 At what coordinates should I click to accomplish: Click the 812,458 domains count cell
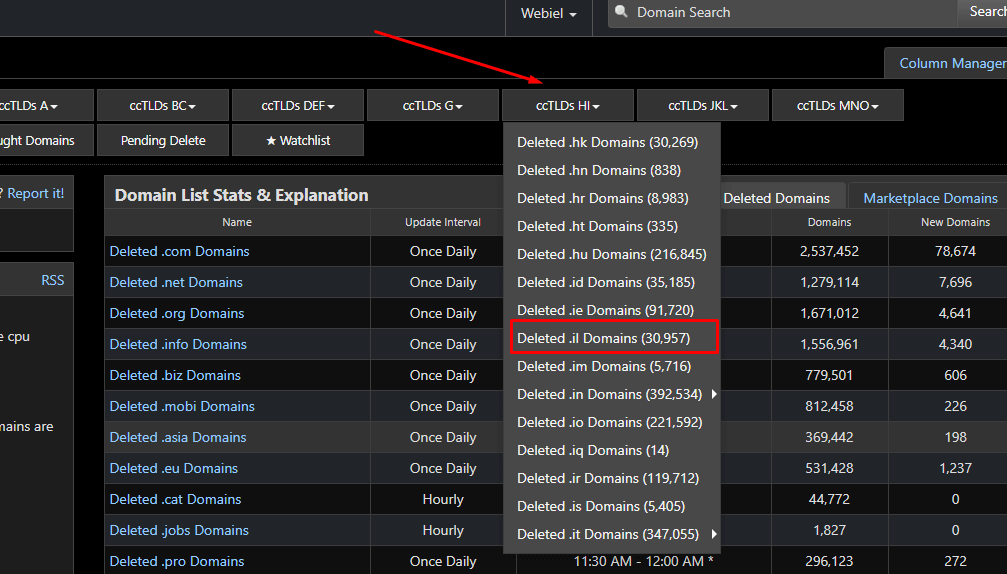(x=829, y=406)
